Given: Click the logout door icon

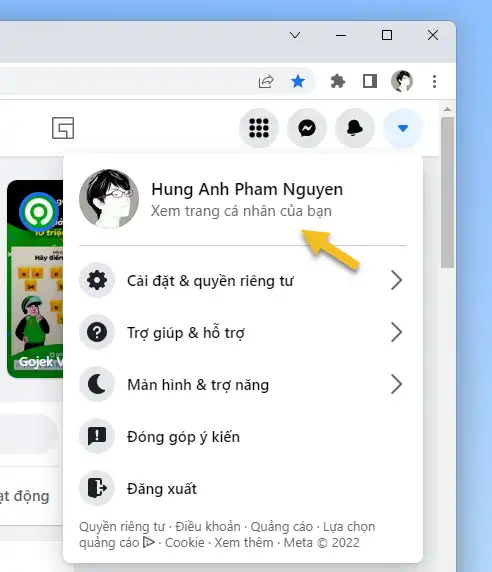Looking at the screenshot, I should (97, 488).
